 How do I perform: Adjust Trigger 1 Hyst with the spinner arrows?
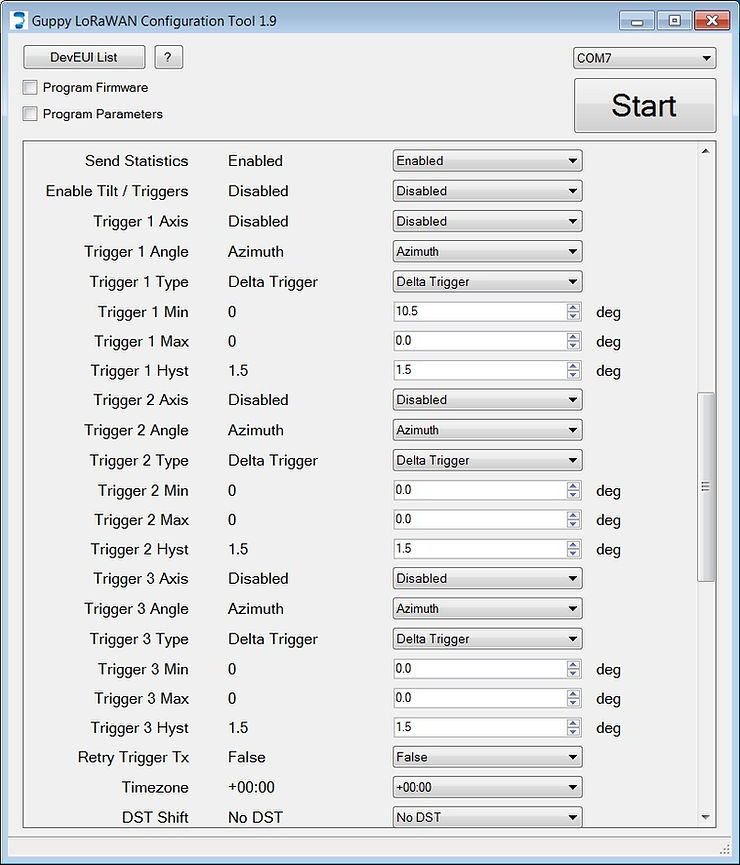point(573,370)
